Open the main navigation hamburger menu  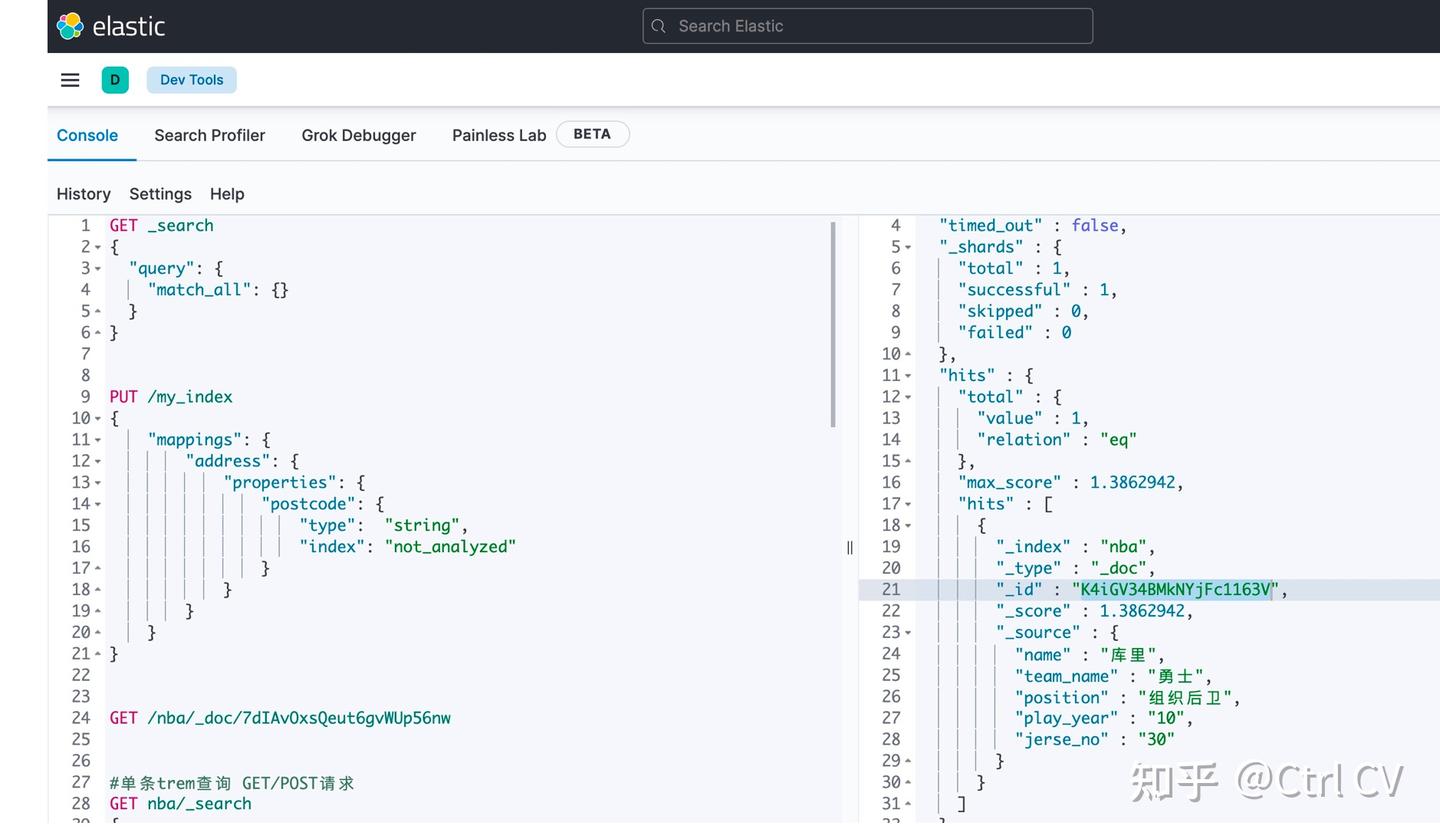[69, 80]
